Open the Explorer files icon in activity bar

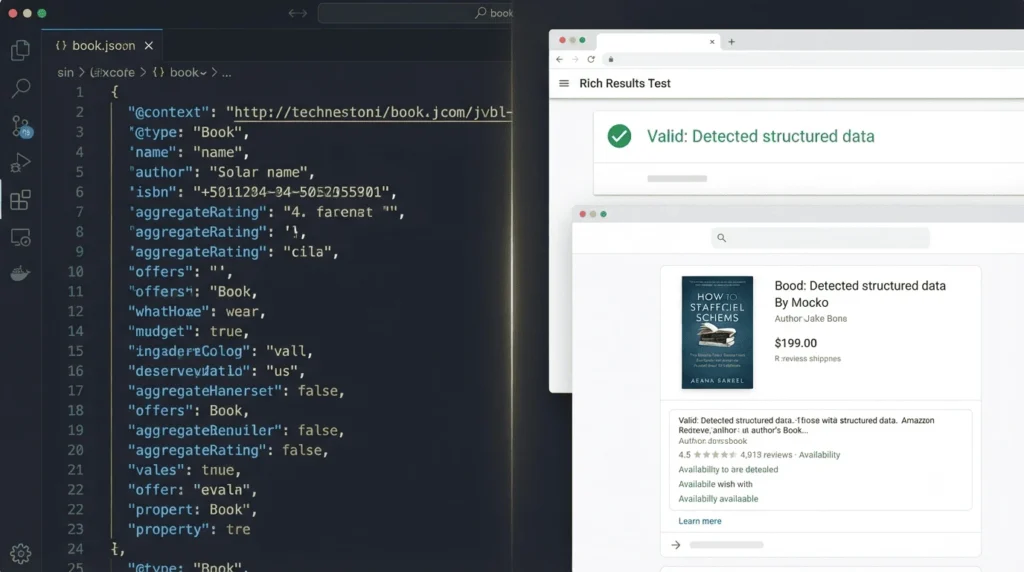(20, 50)
